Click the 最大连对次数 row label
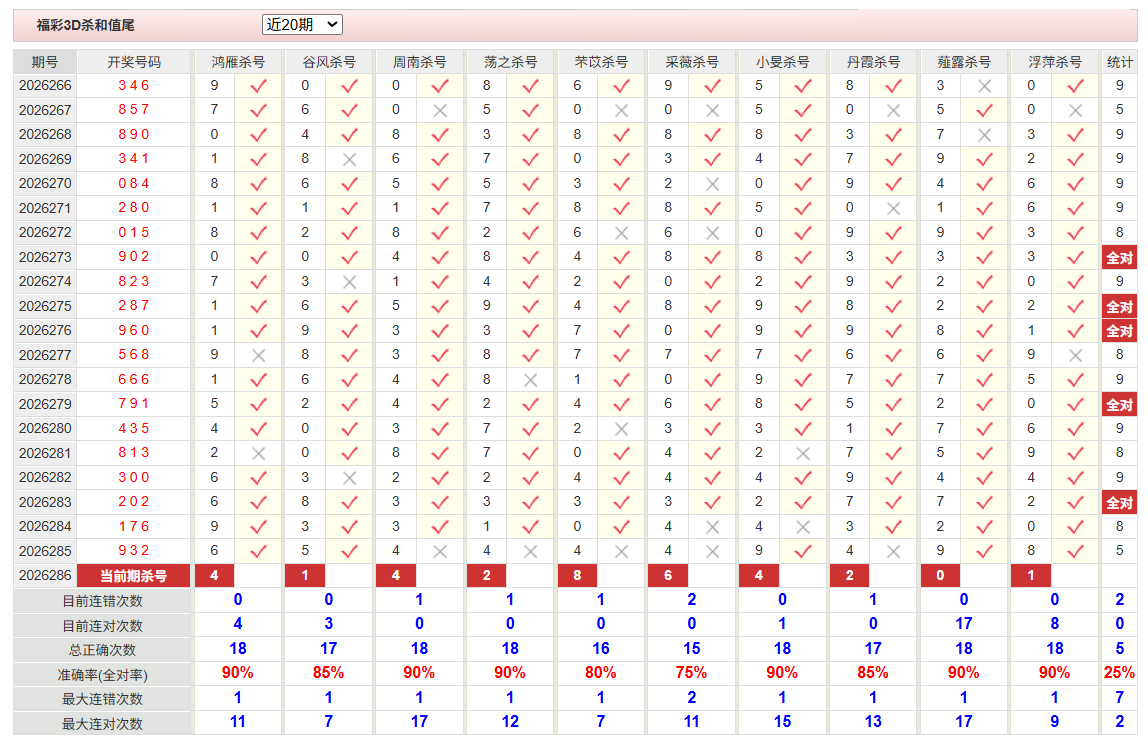The width and height of the screenshot is (1148, 746). [x=102, y=724]
